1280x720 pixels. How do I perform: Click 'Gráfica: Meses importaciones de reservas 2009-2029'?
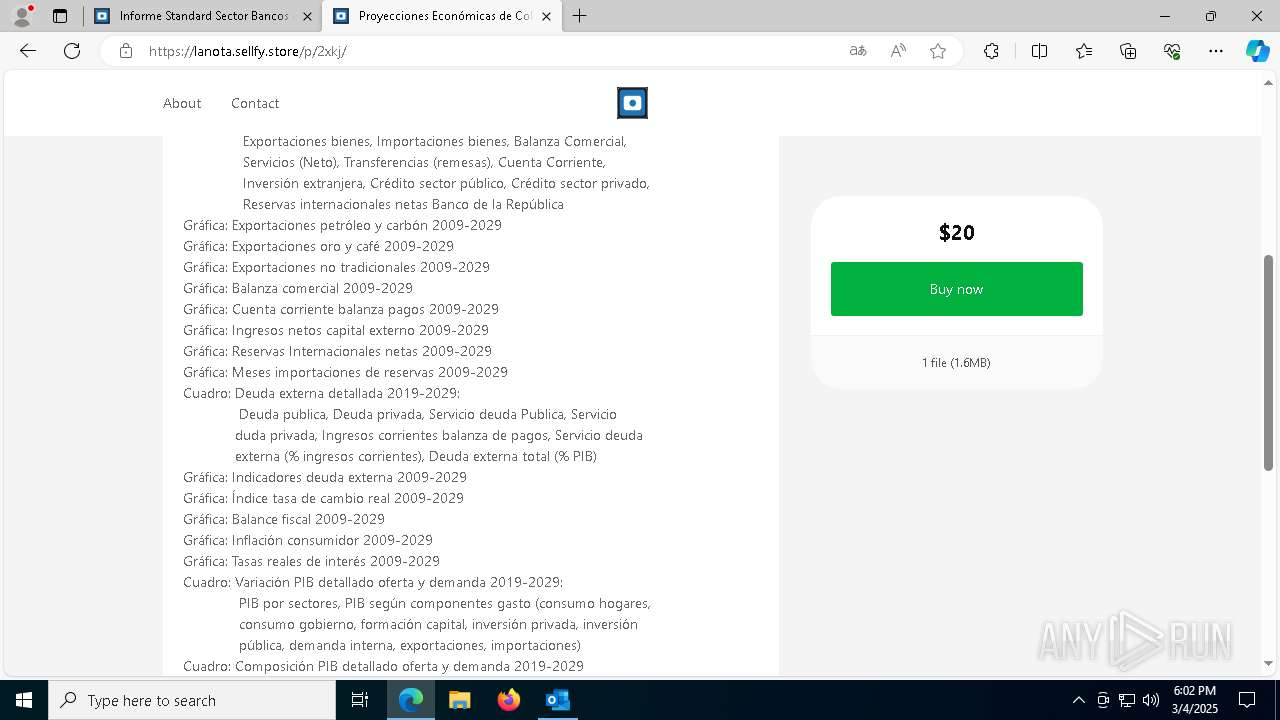click(345, 372)
